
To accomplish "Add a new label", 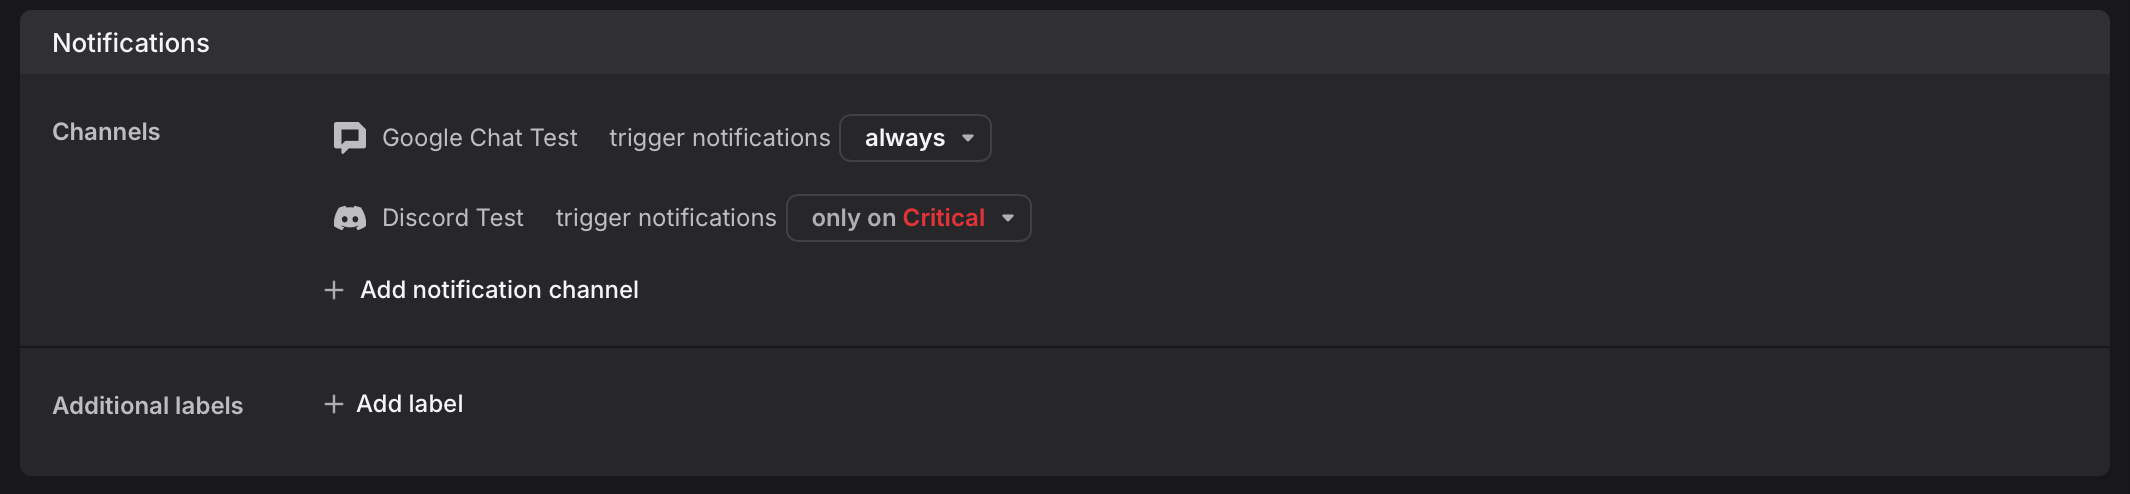I will (394, 404).
